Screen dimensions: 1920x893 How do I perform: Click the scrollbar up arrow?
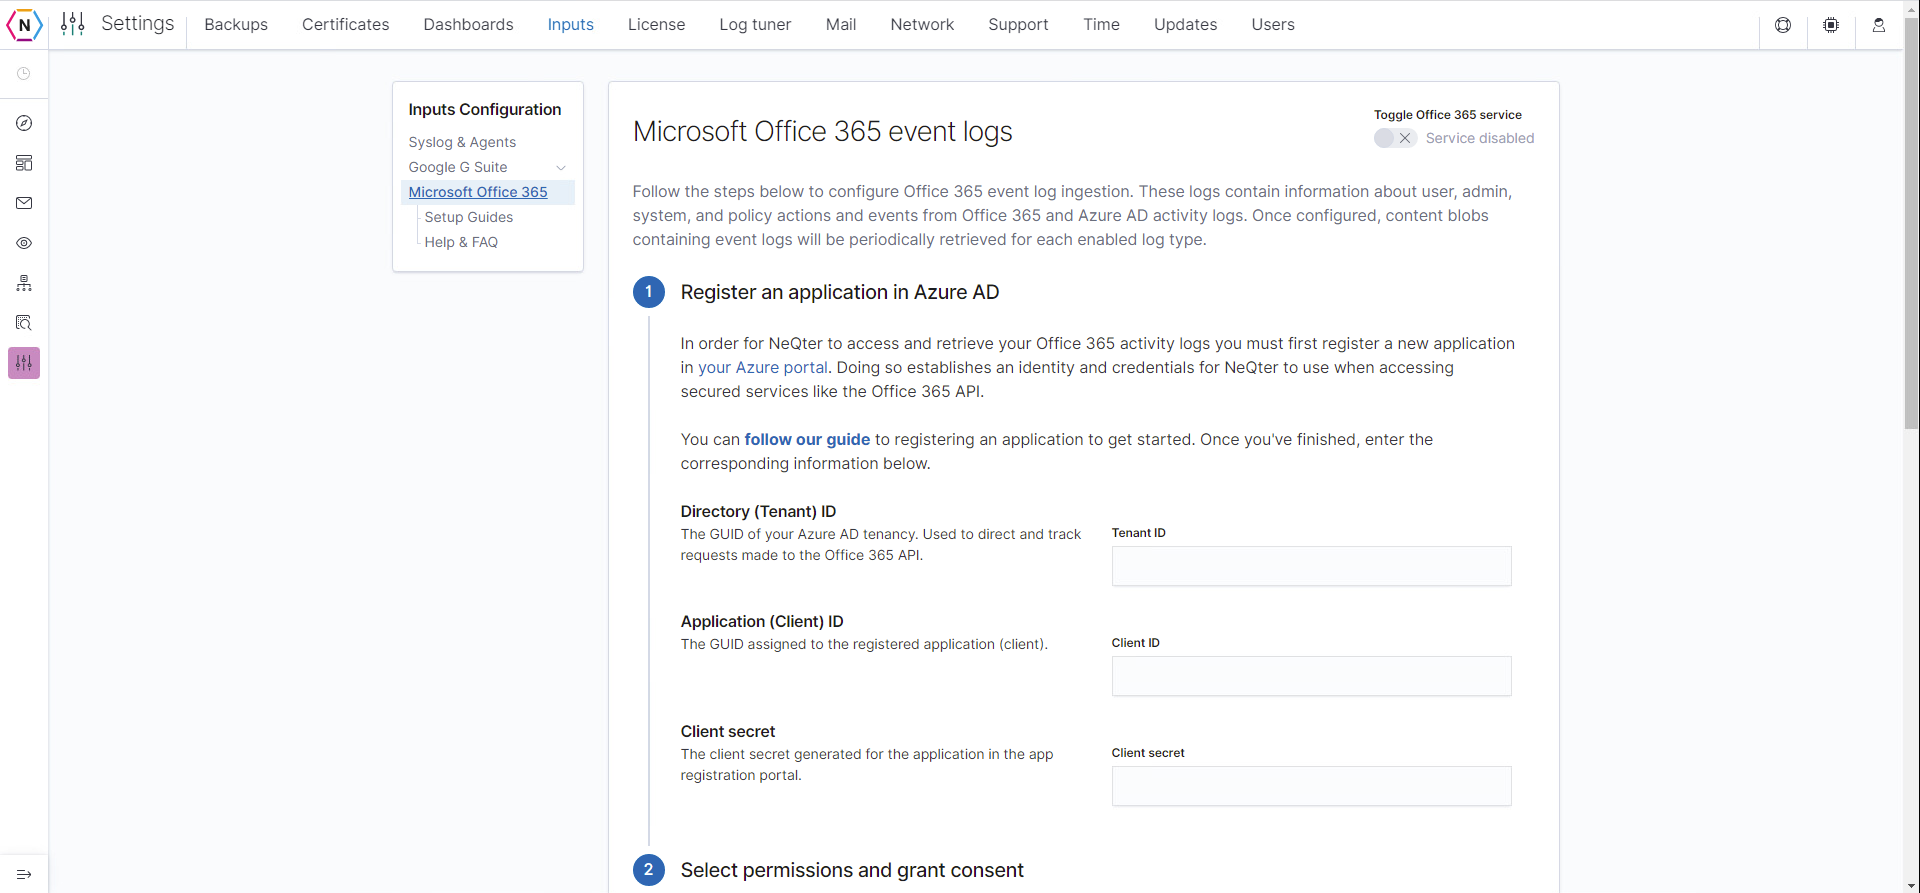1911,7
